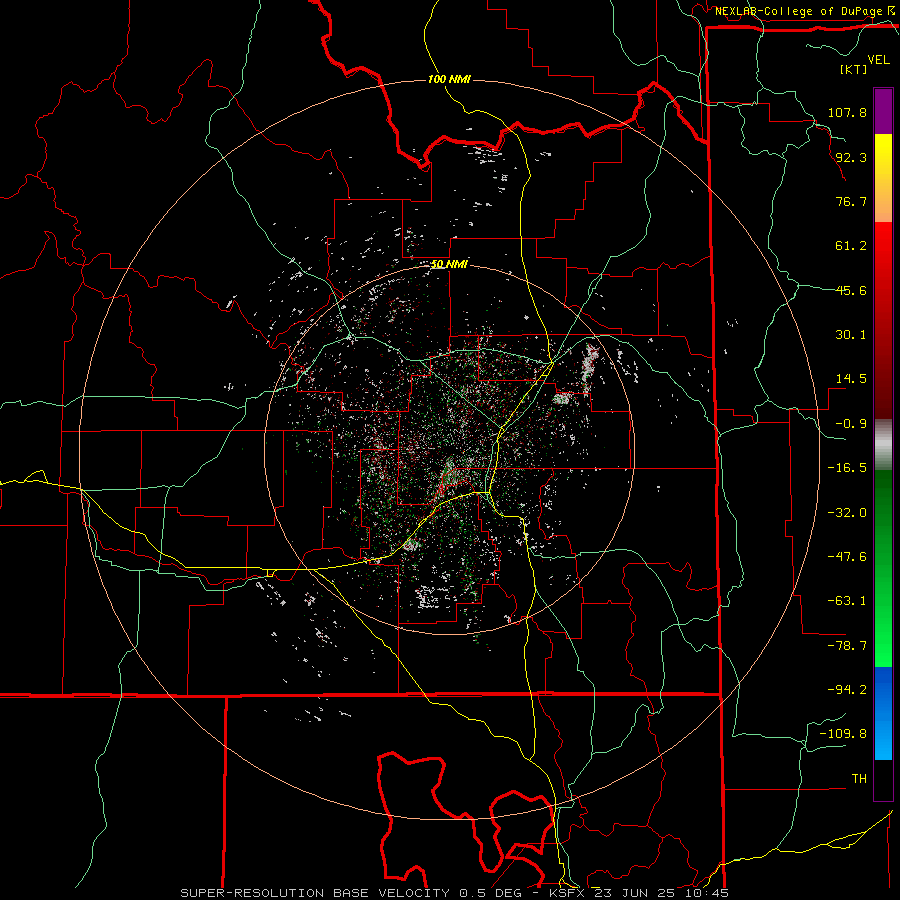
Task: Click the red segment of the color bar
Action: (883, 319)
